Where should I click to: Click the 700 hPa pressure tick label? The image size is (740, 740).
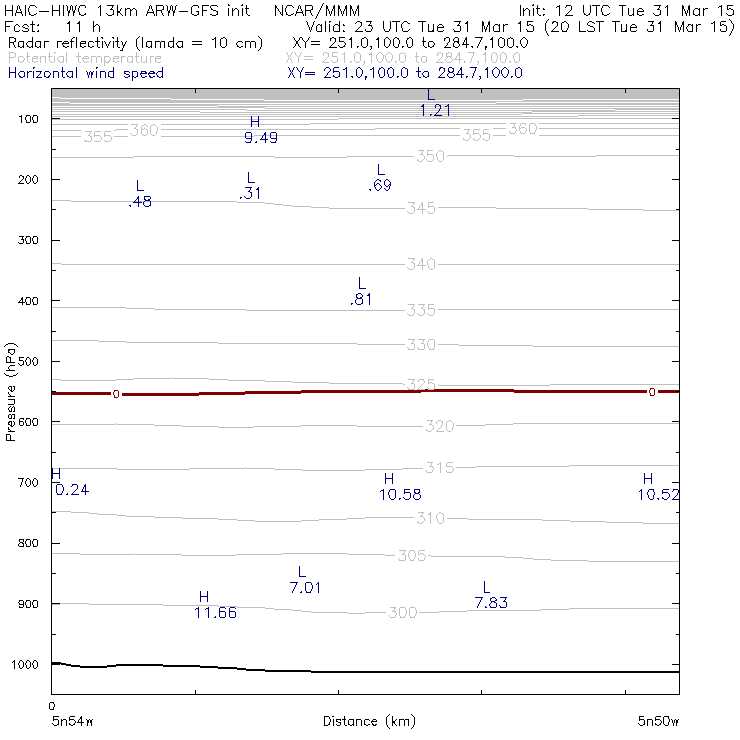coord(28,482)
